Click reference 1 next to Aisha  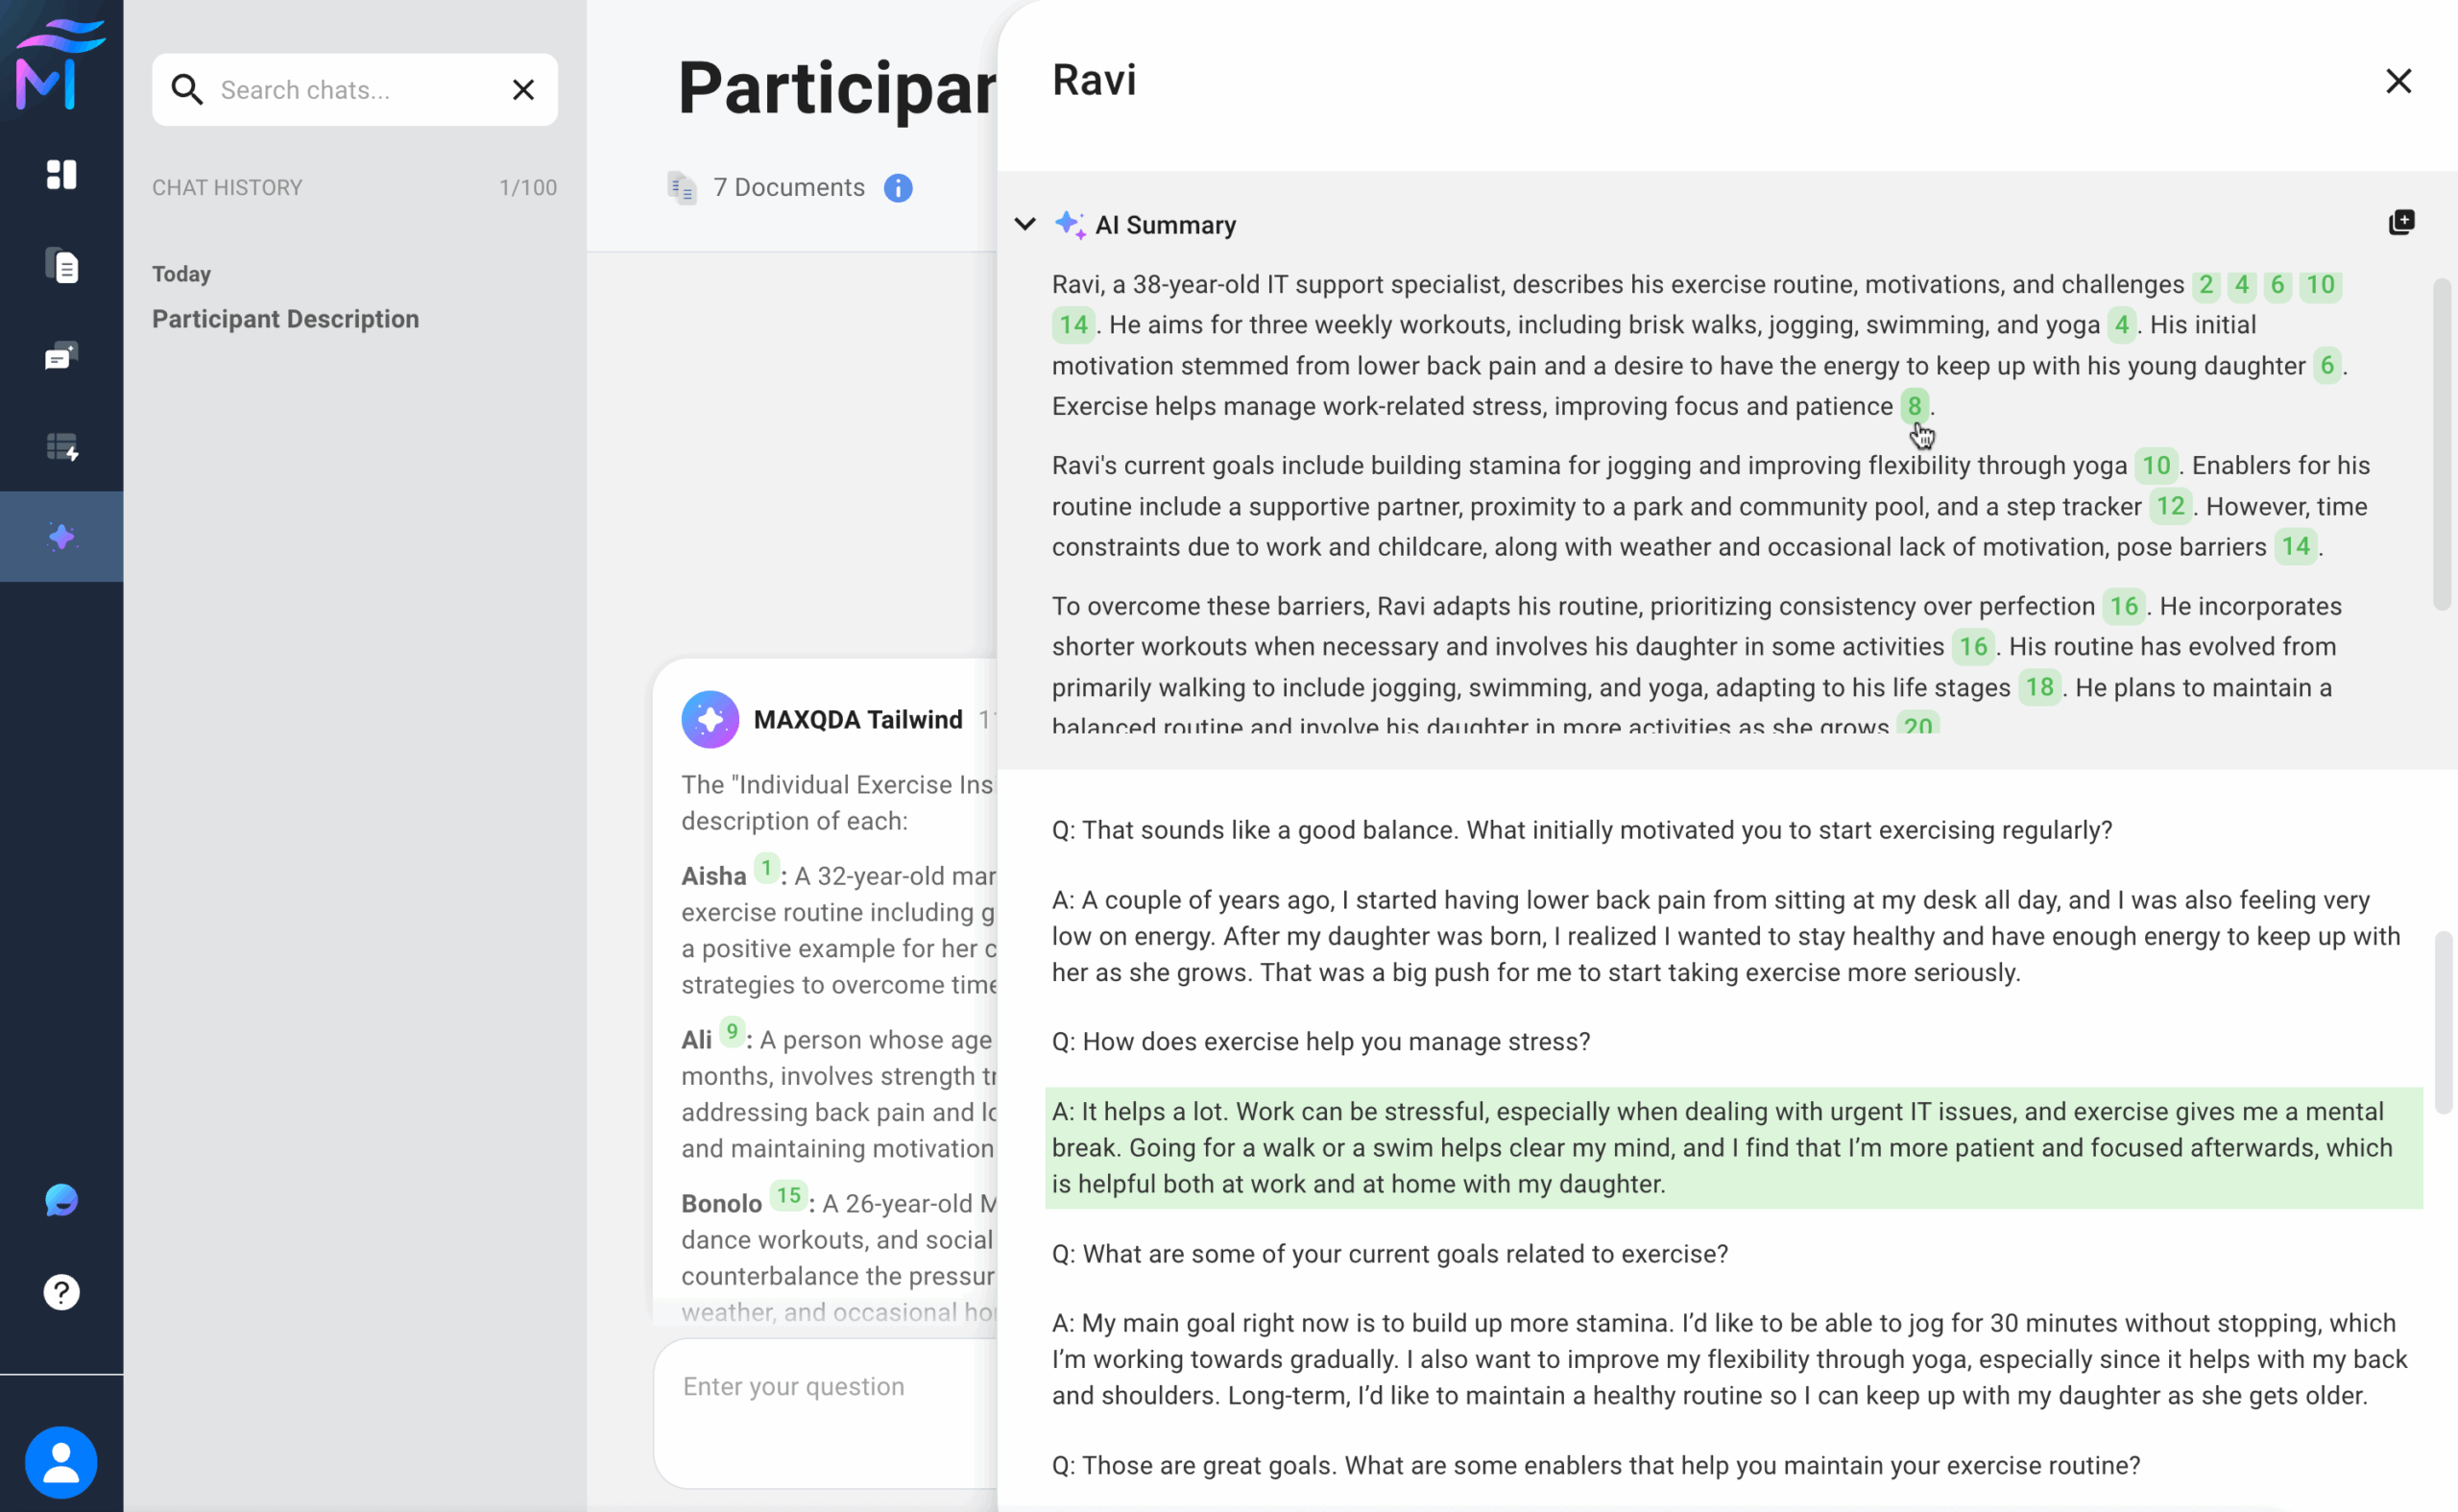pyautogui.click(x=766, y=868)
